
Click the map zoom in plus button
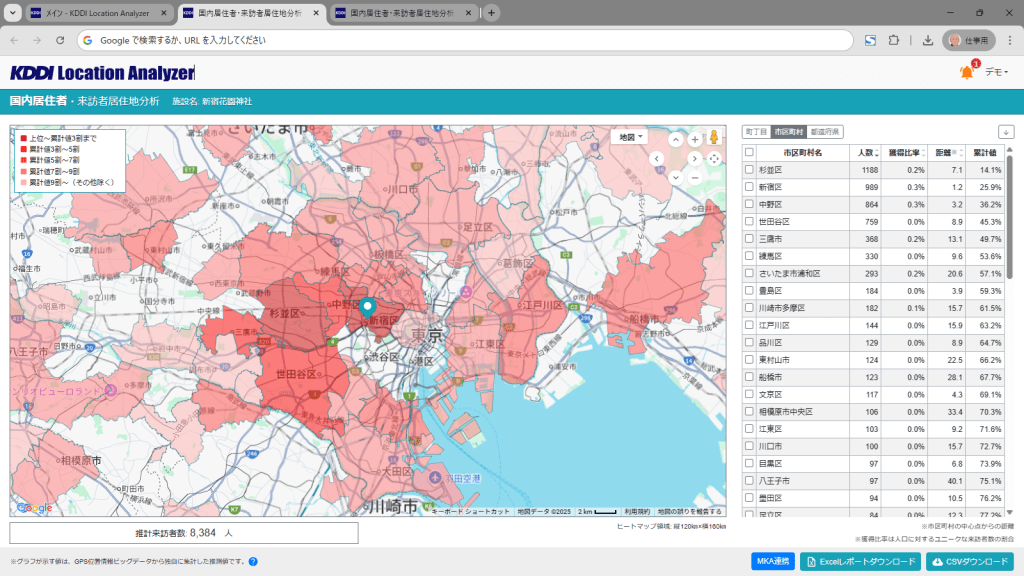click(x=695, y=140)
